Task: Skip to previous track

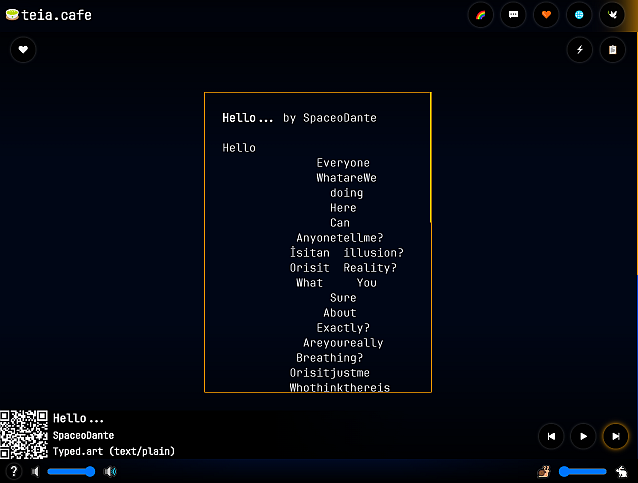Action: [x=551, y=436]
